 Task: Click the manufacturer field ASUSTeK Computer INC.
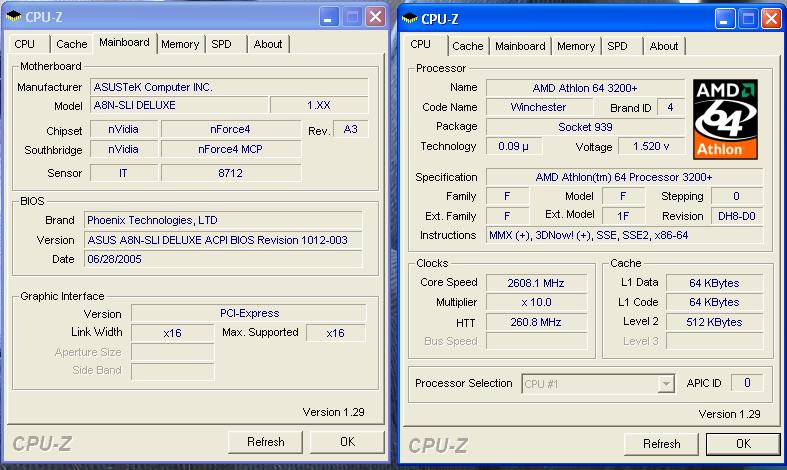[229, 87]
